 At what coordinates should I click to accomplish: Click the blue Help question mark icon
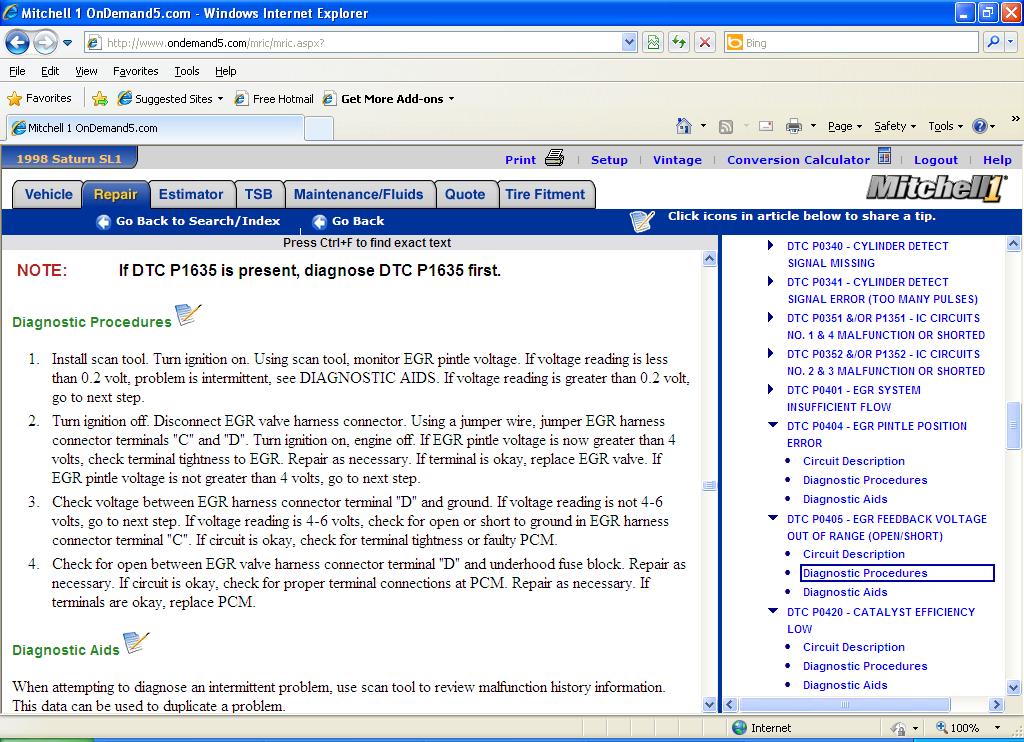(980, 126)
